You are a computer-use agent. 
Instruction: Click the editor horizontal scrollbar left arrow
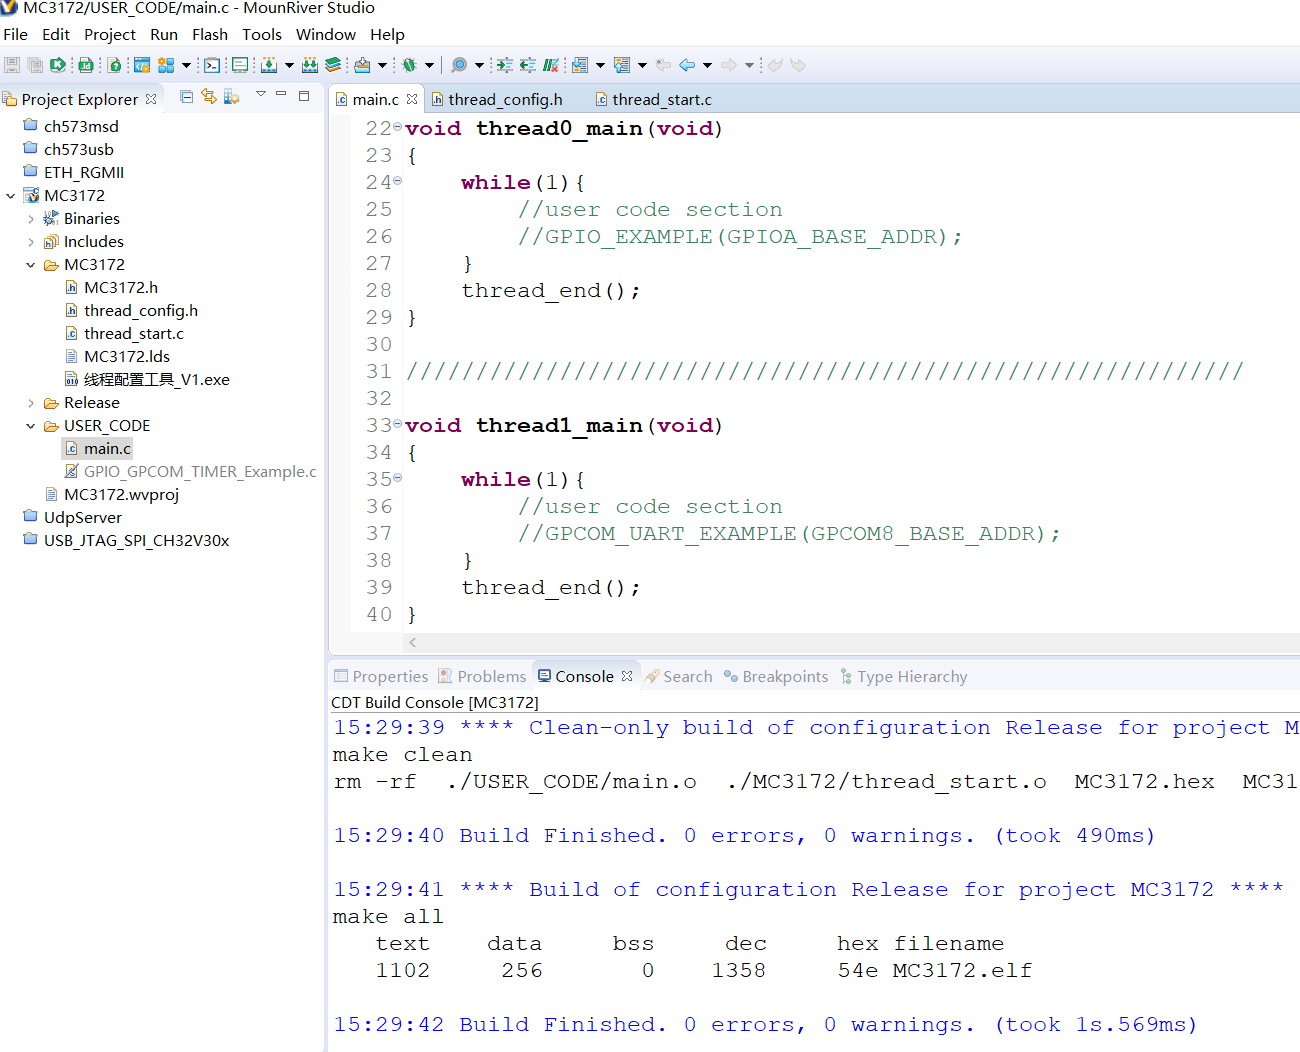[412, 642]
